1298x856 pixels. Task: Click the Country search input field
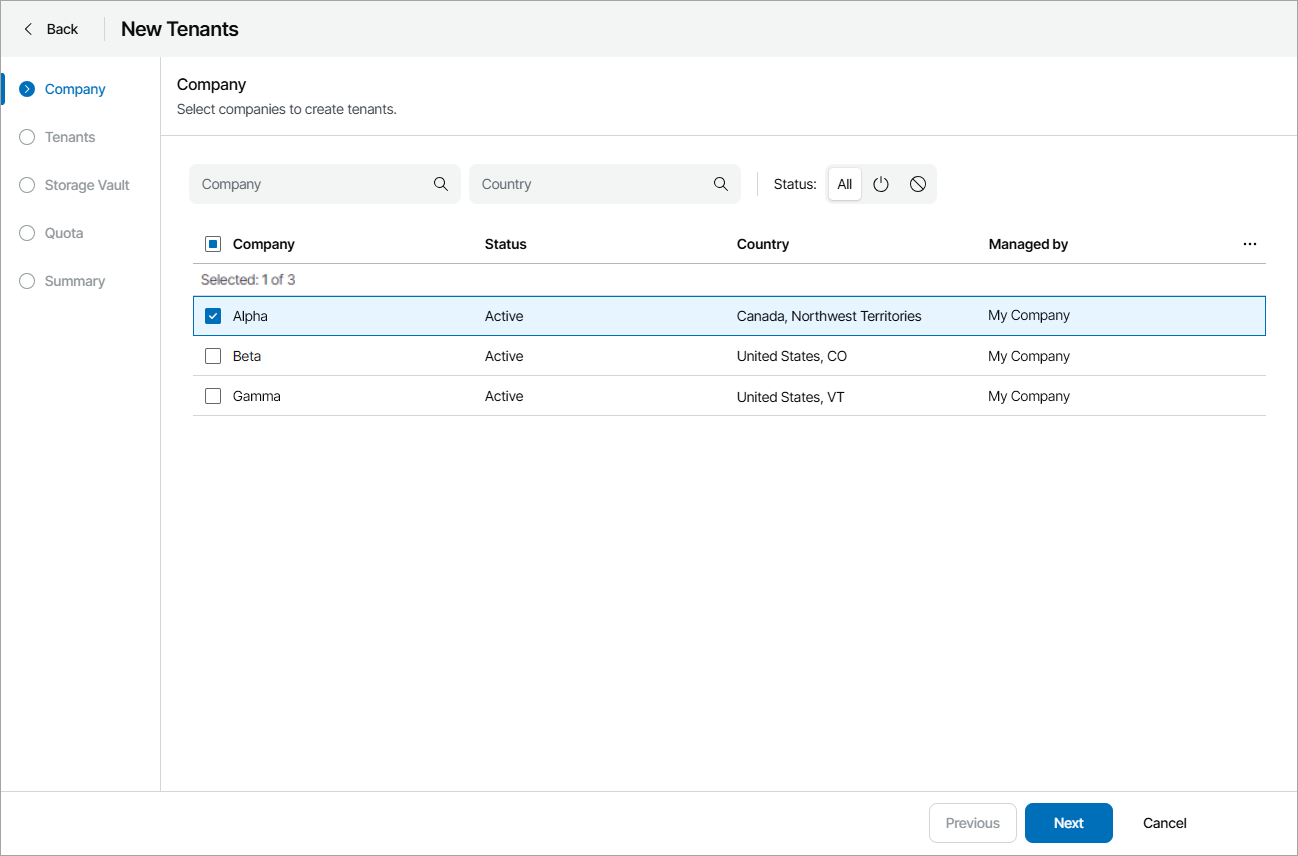coord(592,184)
